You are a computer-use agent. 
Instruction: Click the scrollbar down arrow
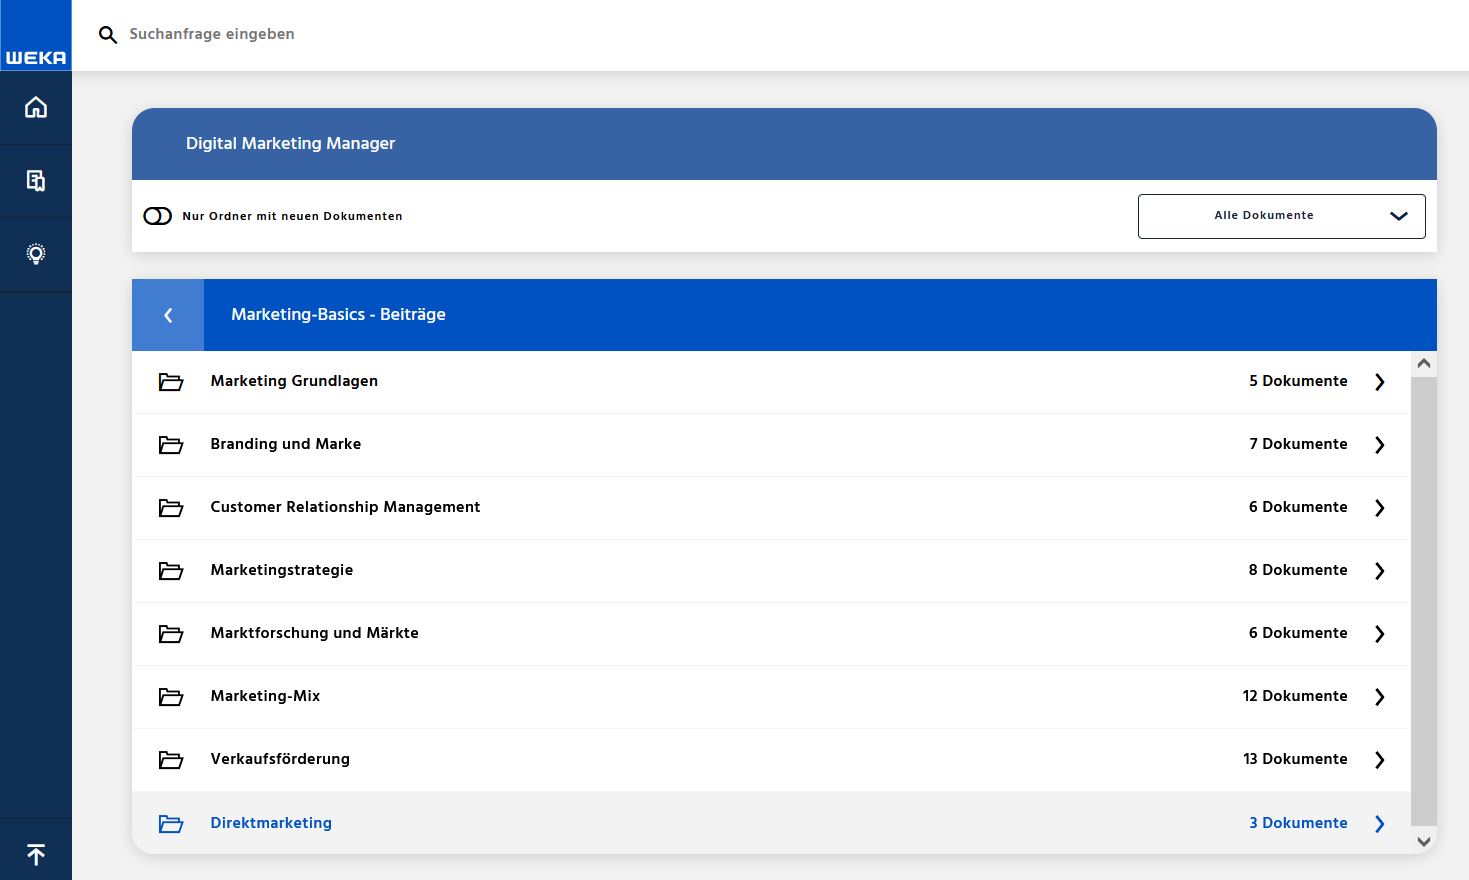[x=1424, y=842]
